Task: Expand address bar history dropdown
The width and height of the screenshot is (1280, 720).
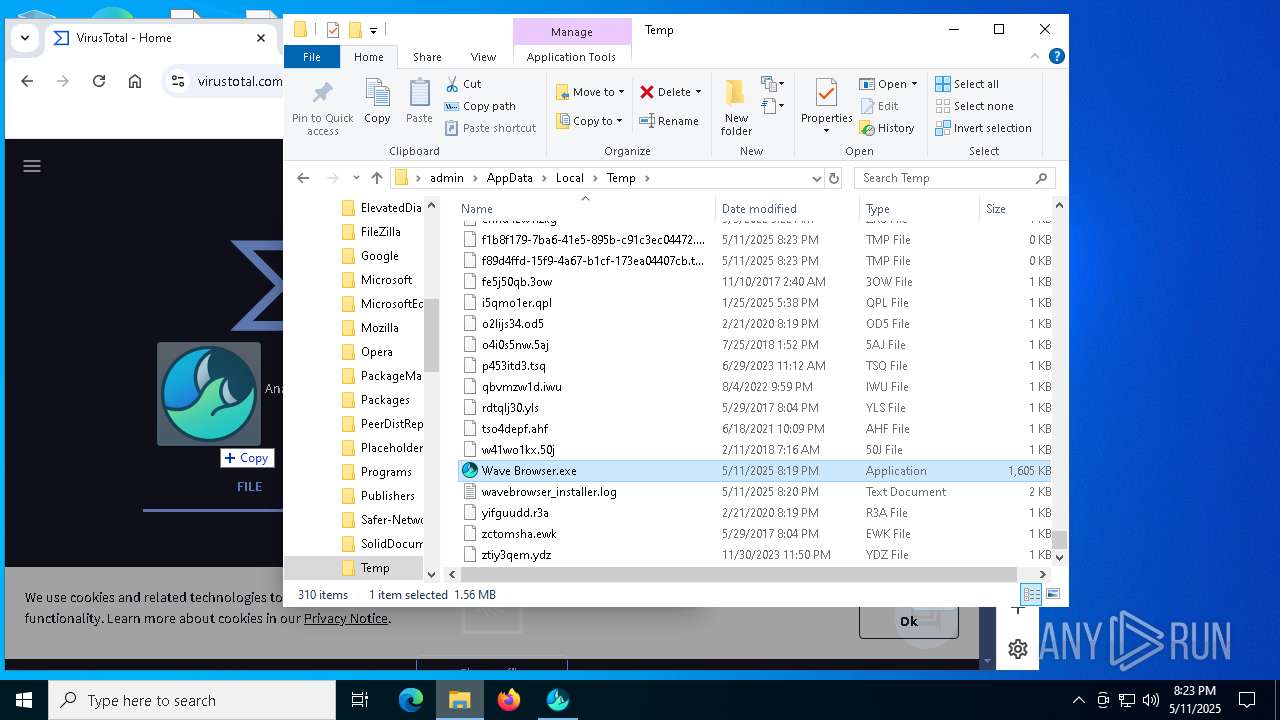Action: 817,178
